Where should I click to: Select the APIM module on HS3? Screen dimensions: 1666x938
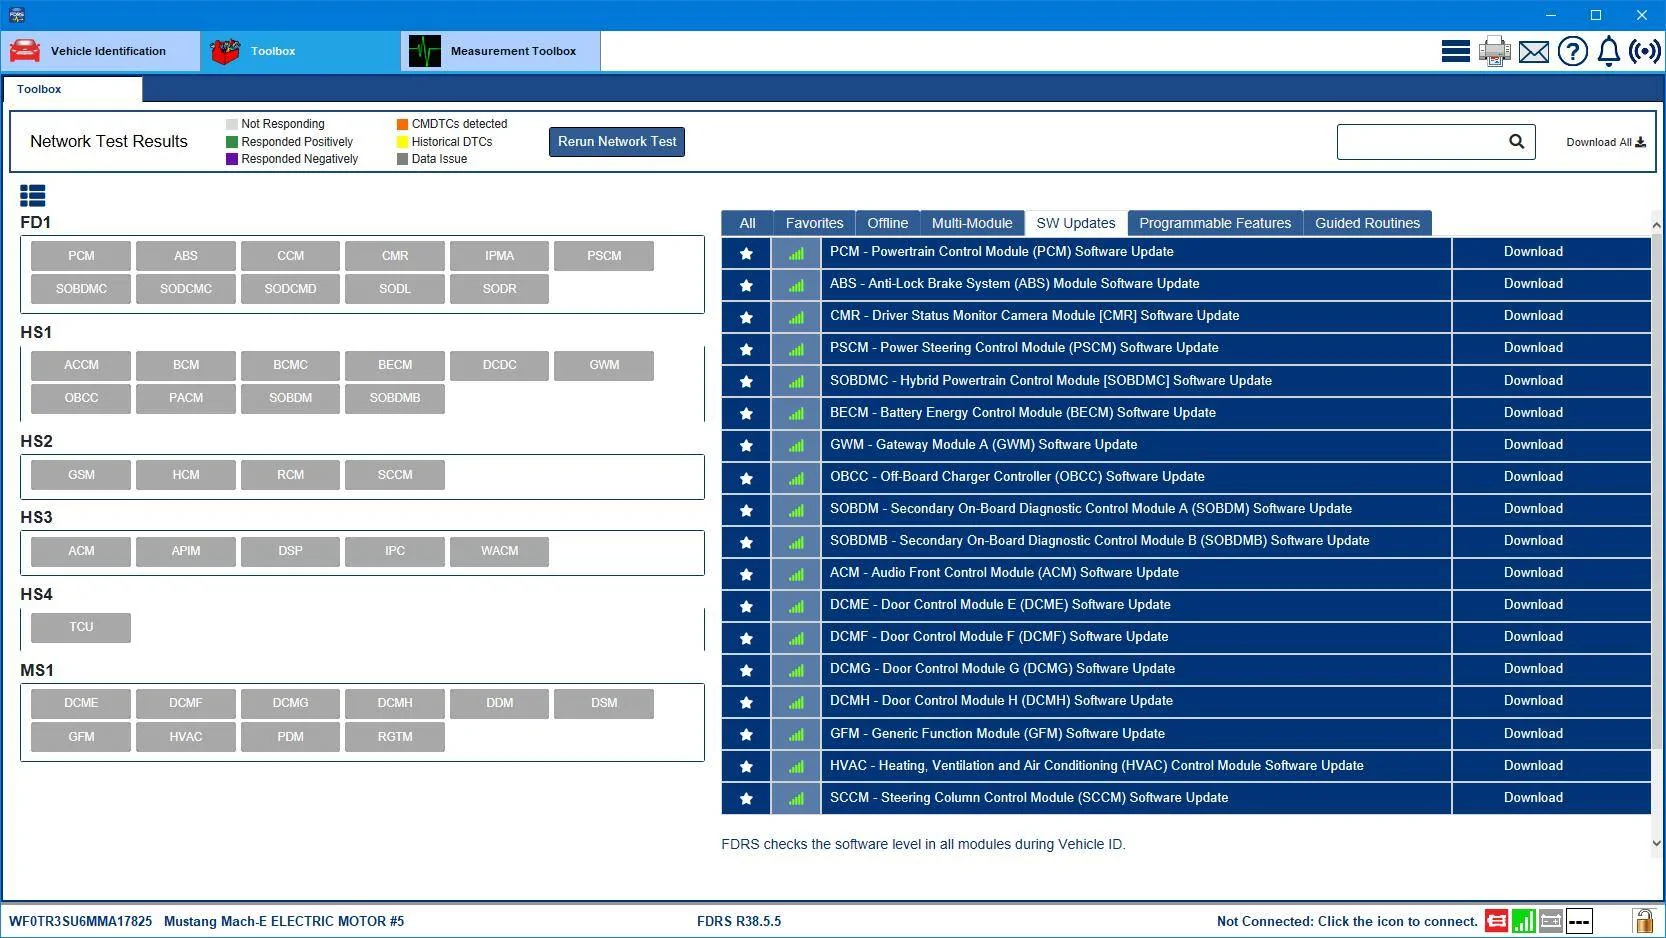[x=186, y=551]
